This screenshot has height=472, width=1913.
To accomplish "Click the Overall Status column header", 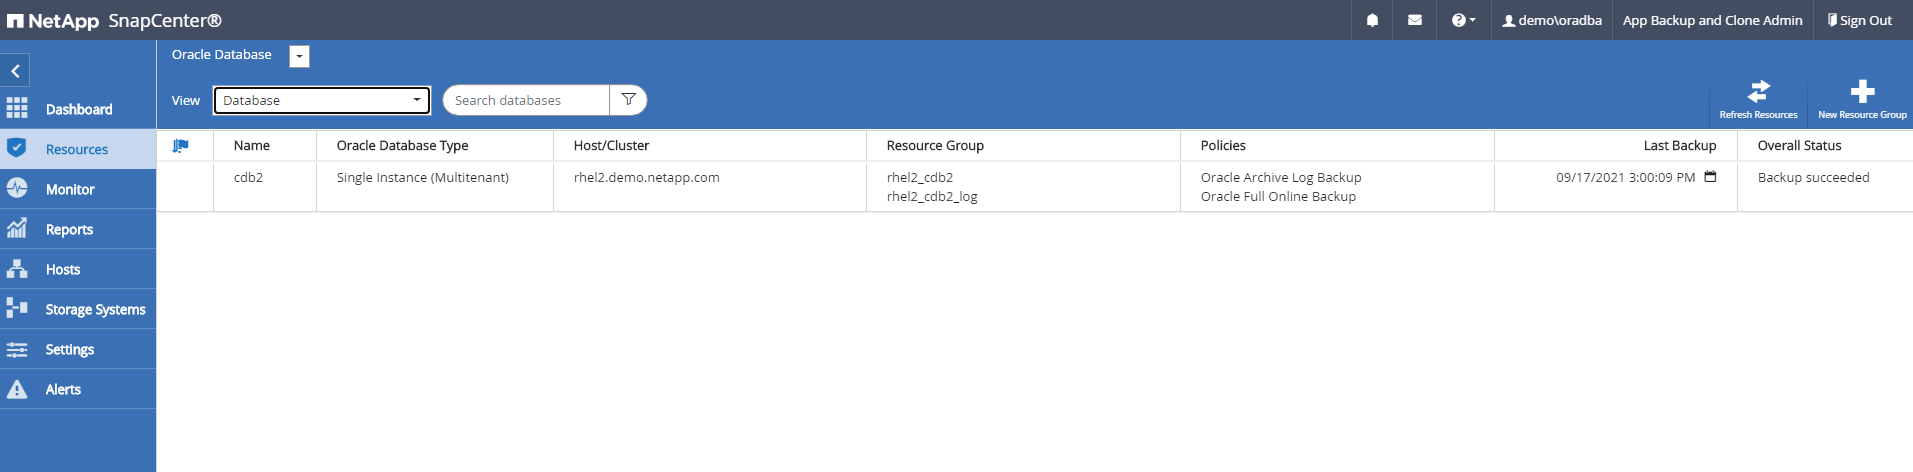I will coord(1799,145).
